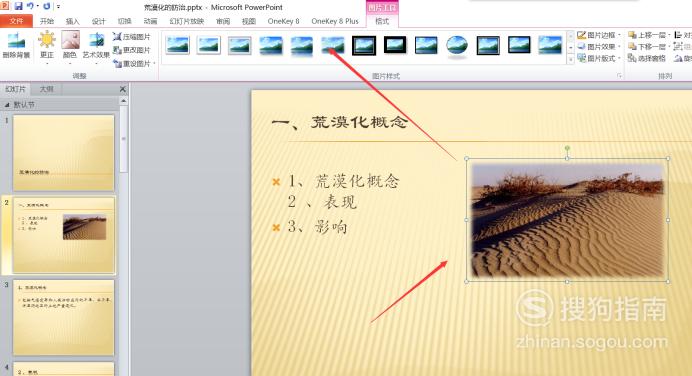Expand the 下移一层 dropdown arrow
The image size is (692, 376).
(x=669, y=46)
